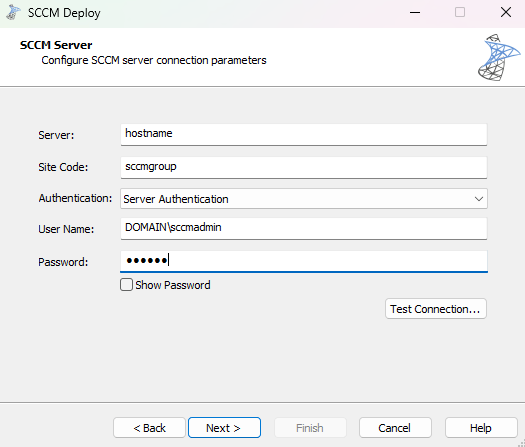Click the SCCM Deploy app icon in title bar
Screen dimensions: 525x447
(x=13, y=12)
